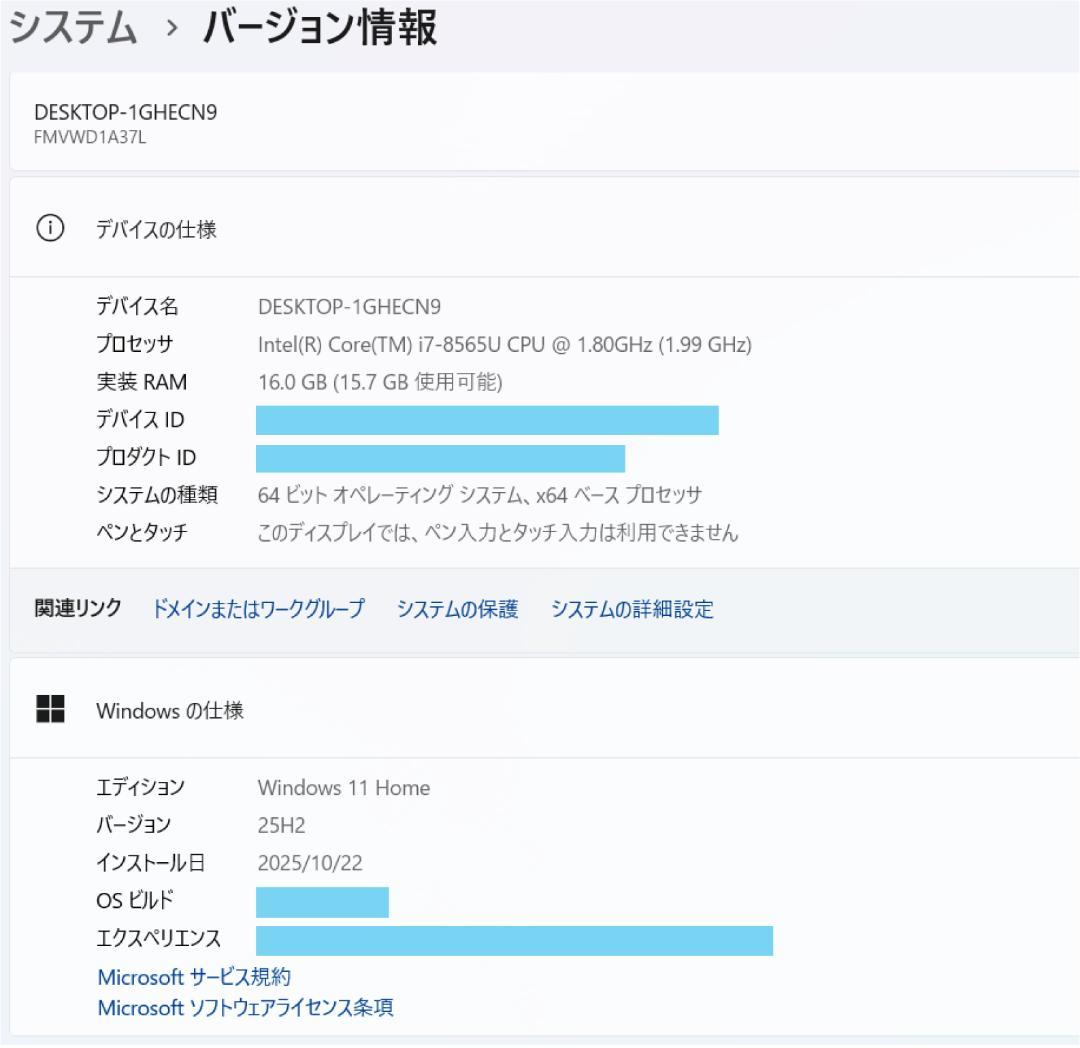
Task: Click the エクスペリエンス label
Action: pos(159,938)
